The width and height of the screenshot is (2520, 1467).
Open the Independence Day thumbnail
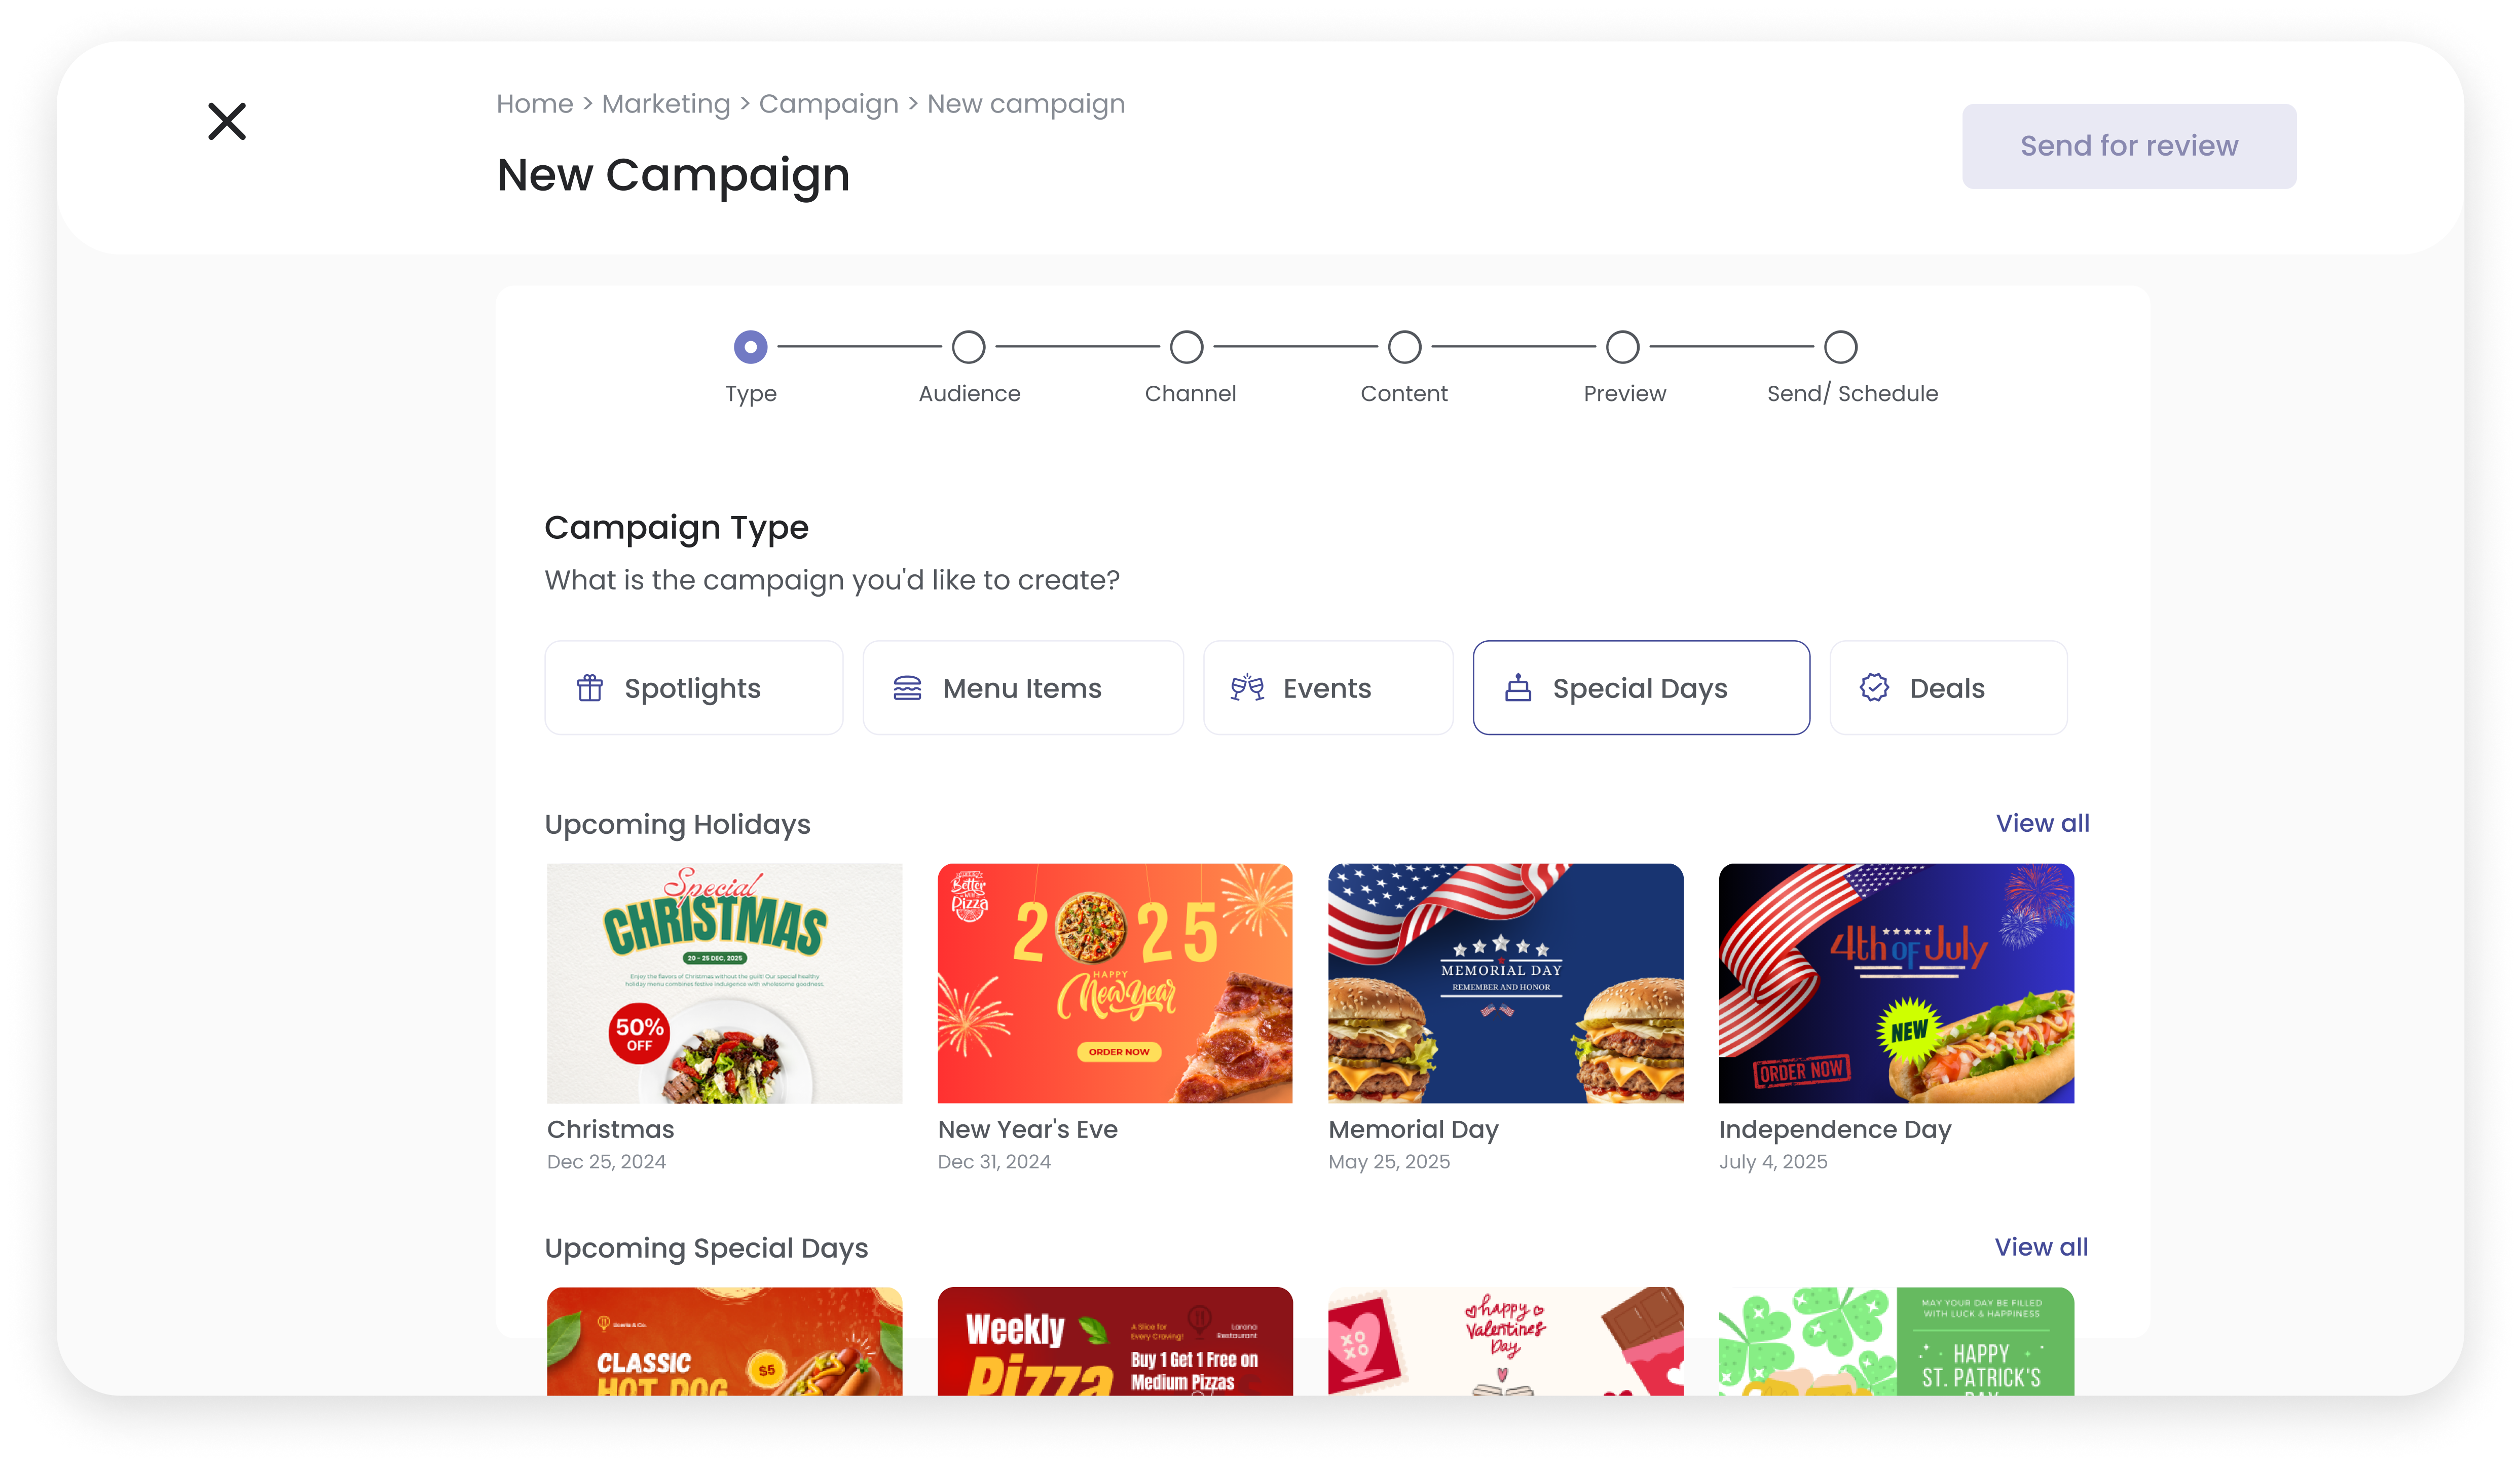pos(1896,983)
